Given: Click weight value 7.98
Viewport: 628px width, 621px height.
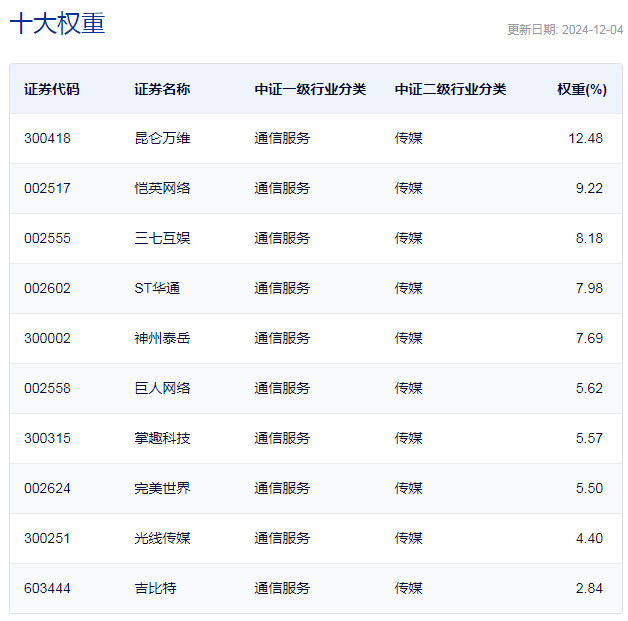Looking at the screenshot, I should tap(589, 288).
